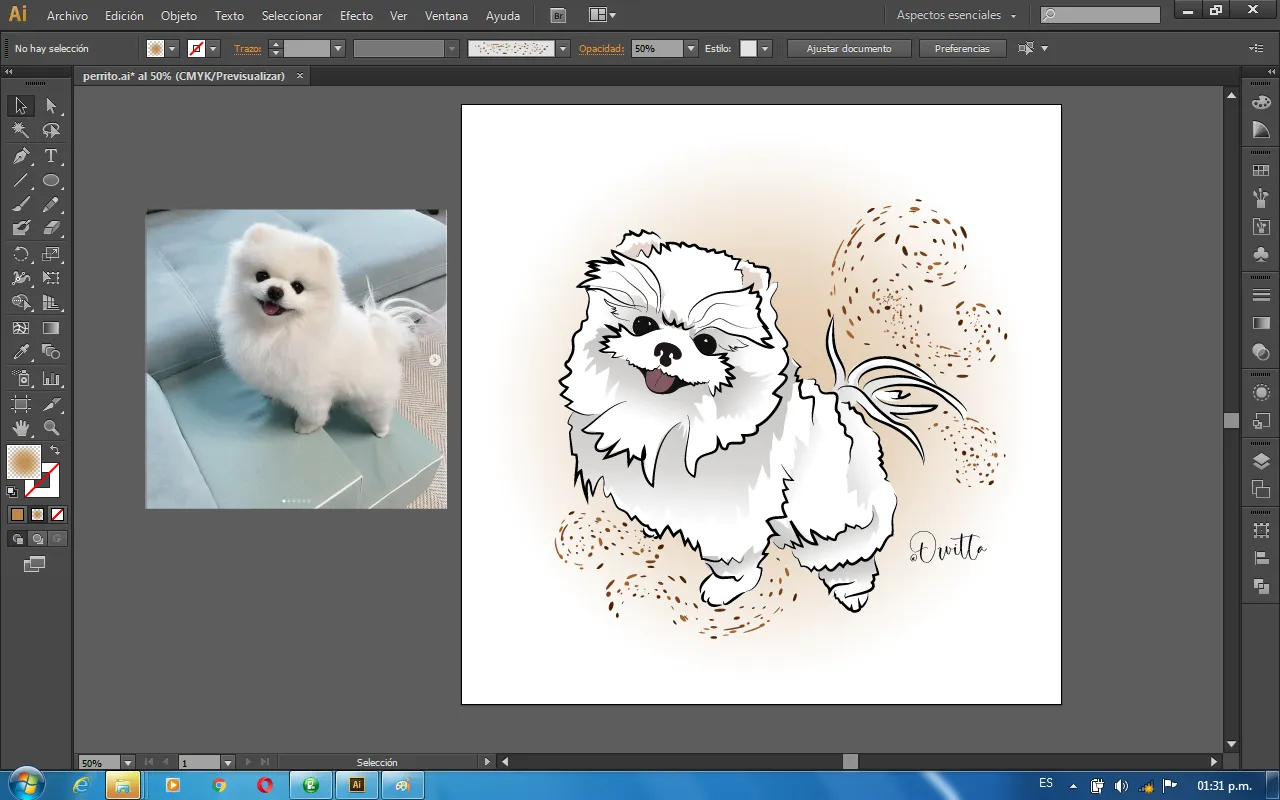
Task: Open the Brushes panel in right dock
Action: [1261, 199]
